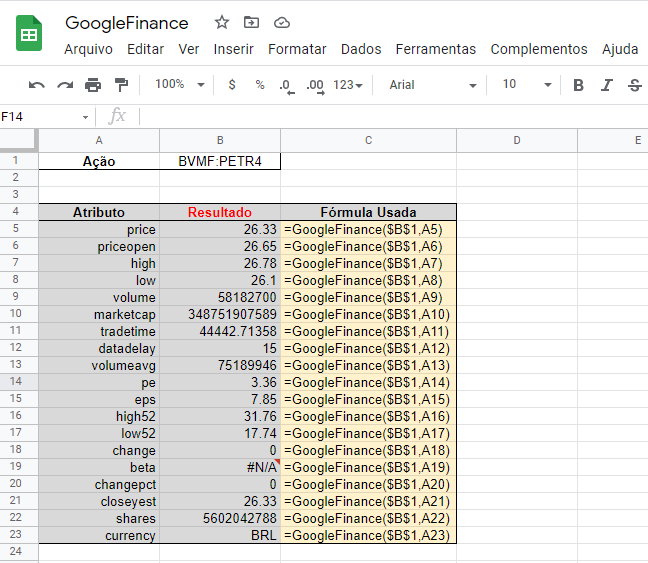Select the #N/A beta result cell

(220, 468)
